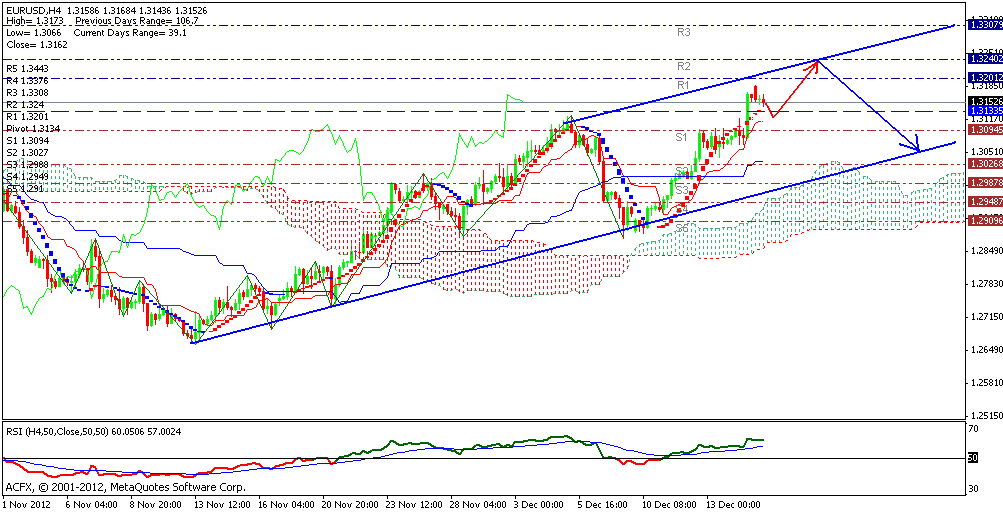Viewport: 1003px width, 512px height.
Task: Click the current price tag 1.31526
Action: click(x=984, y=102)
